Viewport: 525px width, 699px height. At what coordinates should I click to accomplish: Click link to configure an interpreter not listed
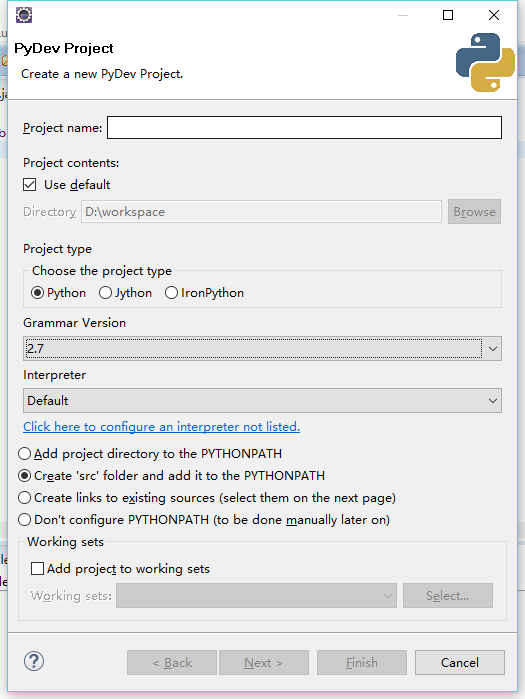click(161, 427)
